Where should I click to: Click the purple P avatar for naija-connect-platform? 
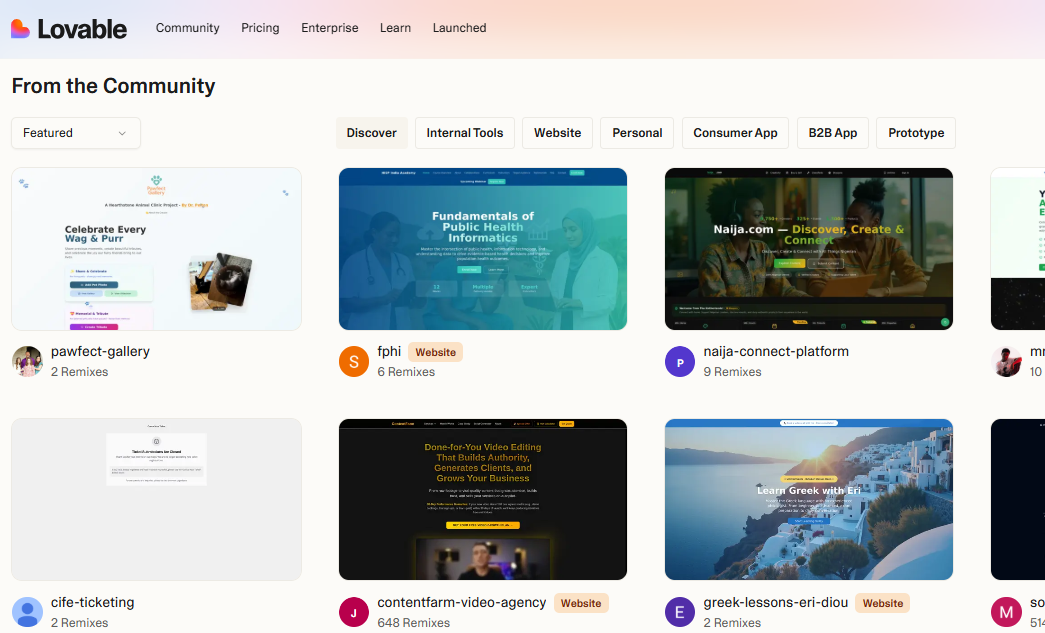point(680,362)
